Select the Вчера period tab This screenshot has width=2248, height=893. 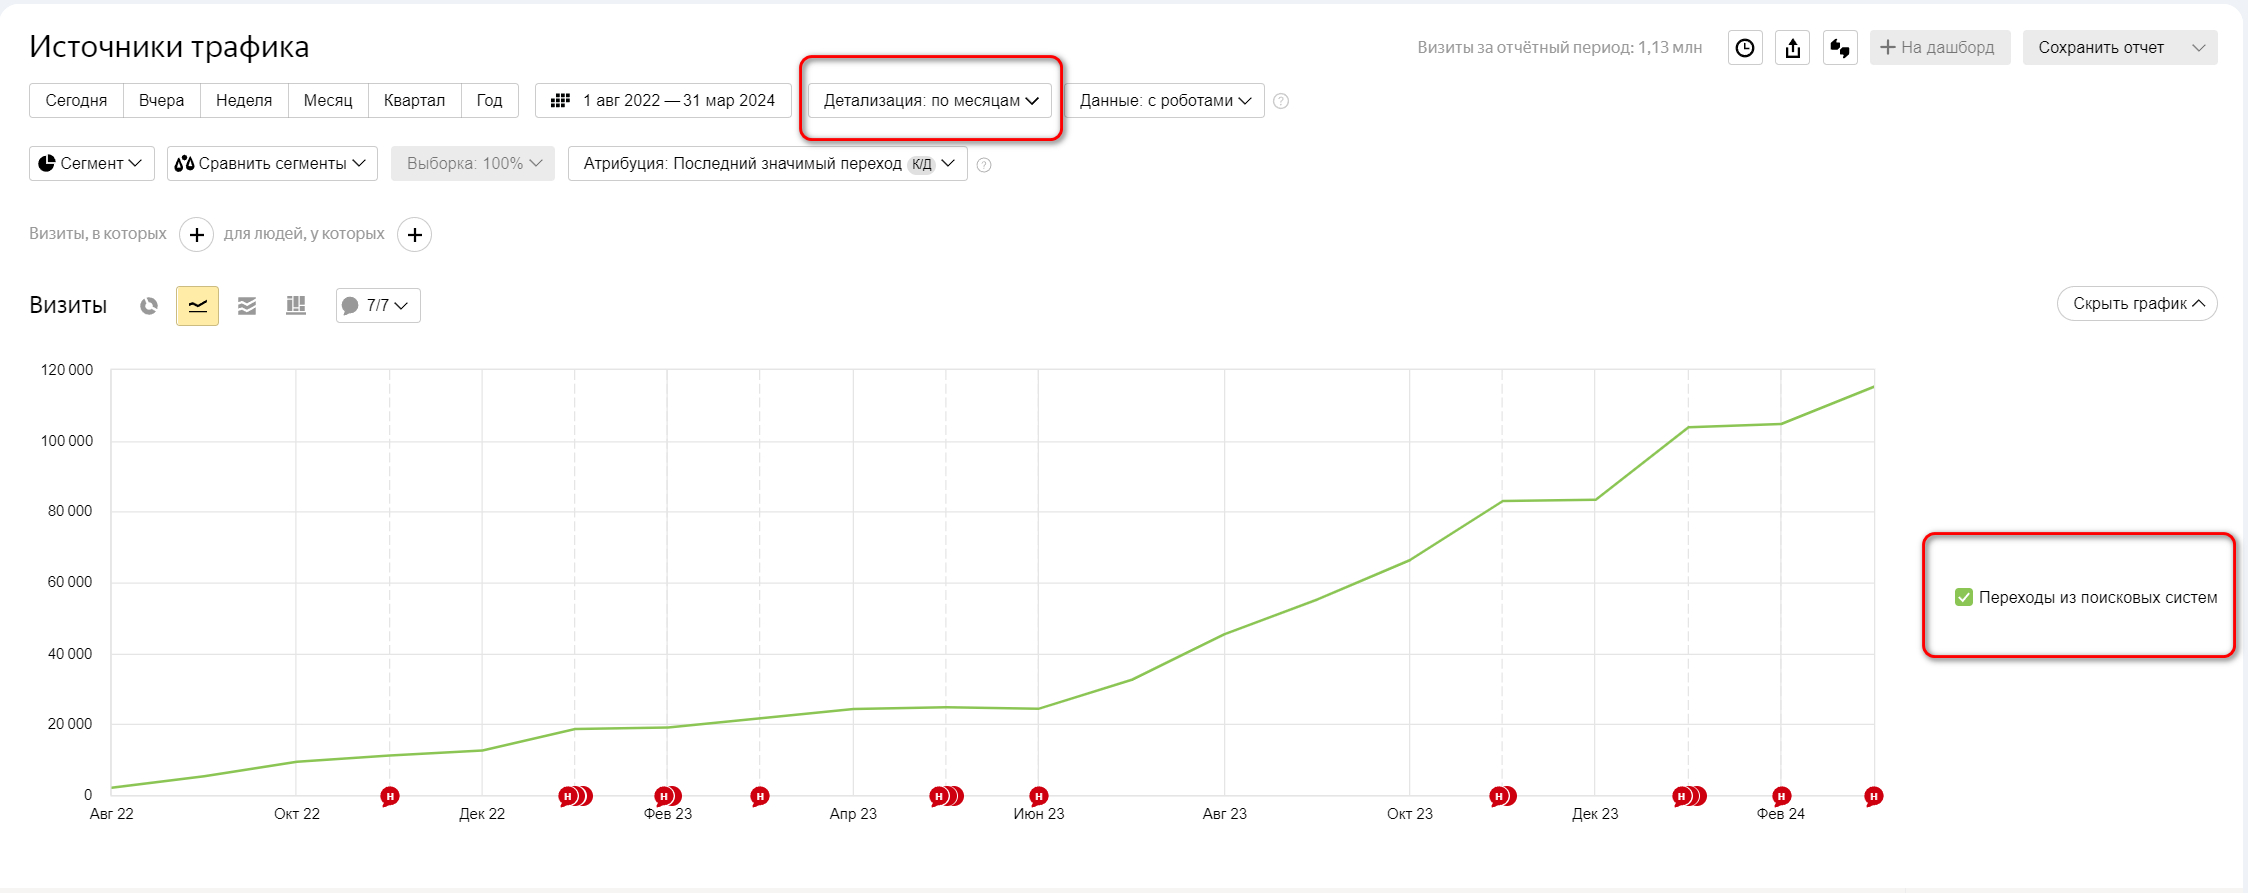pos(161,101)
